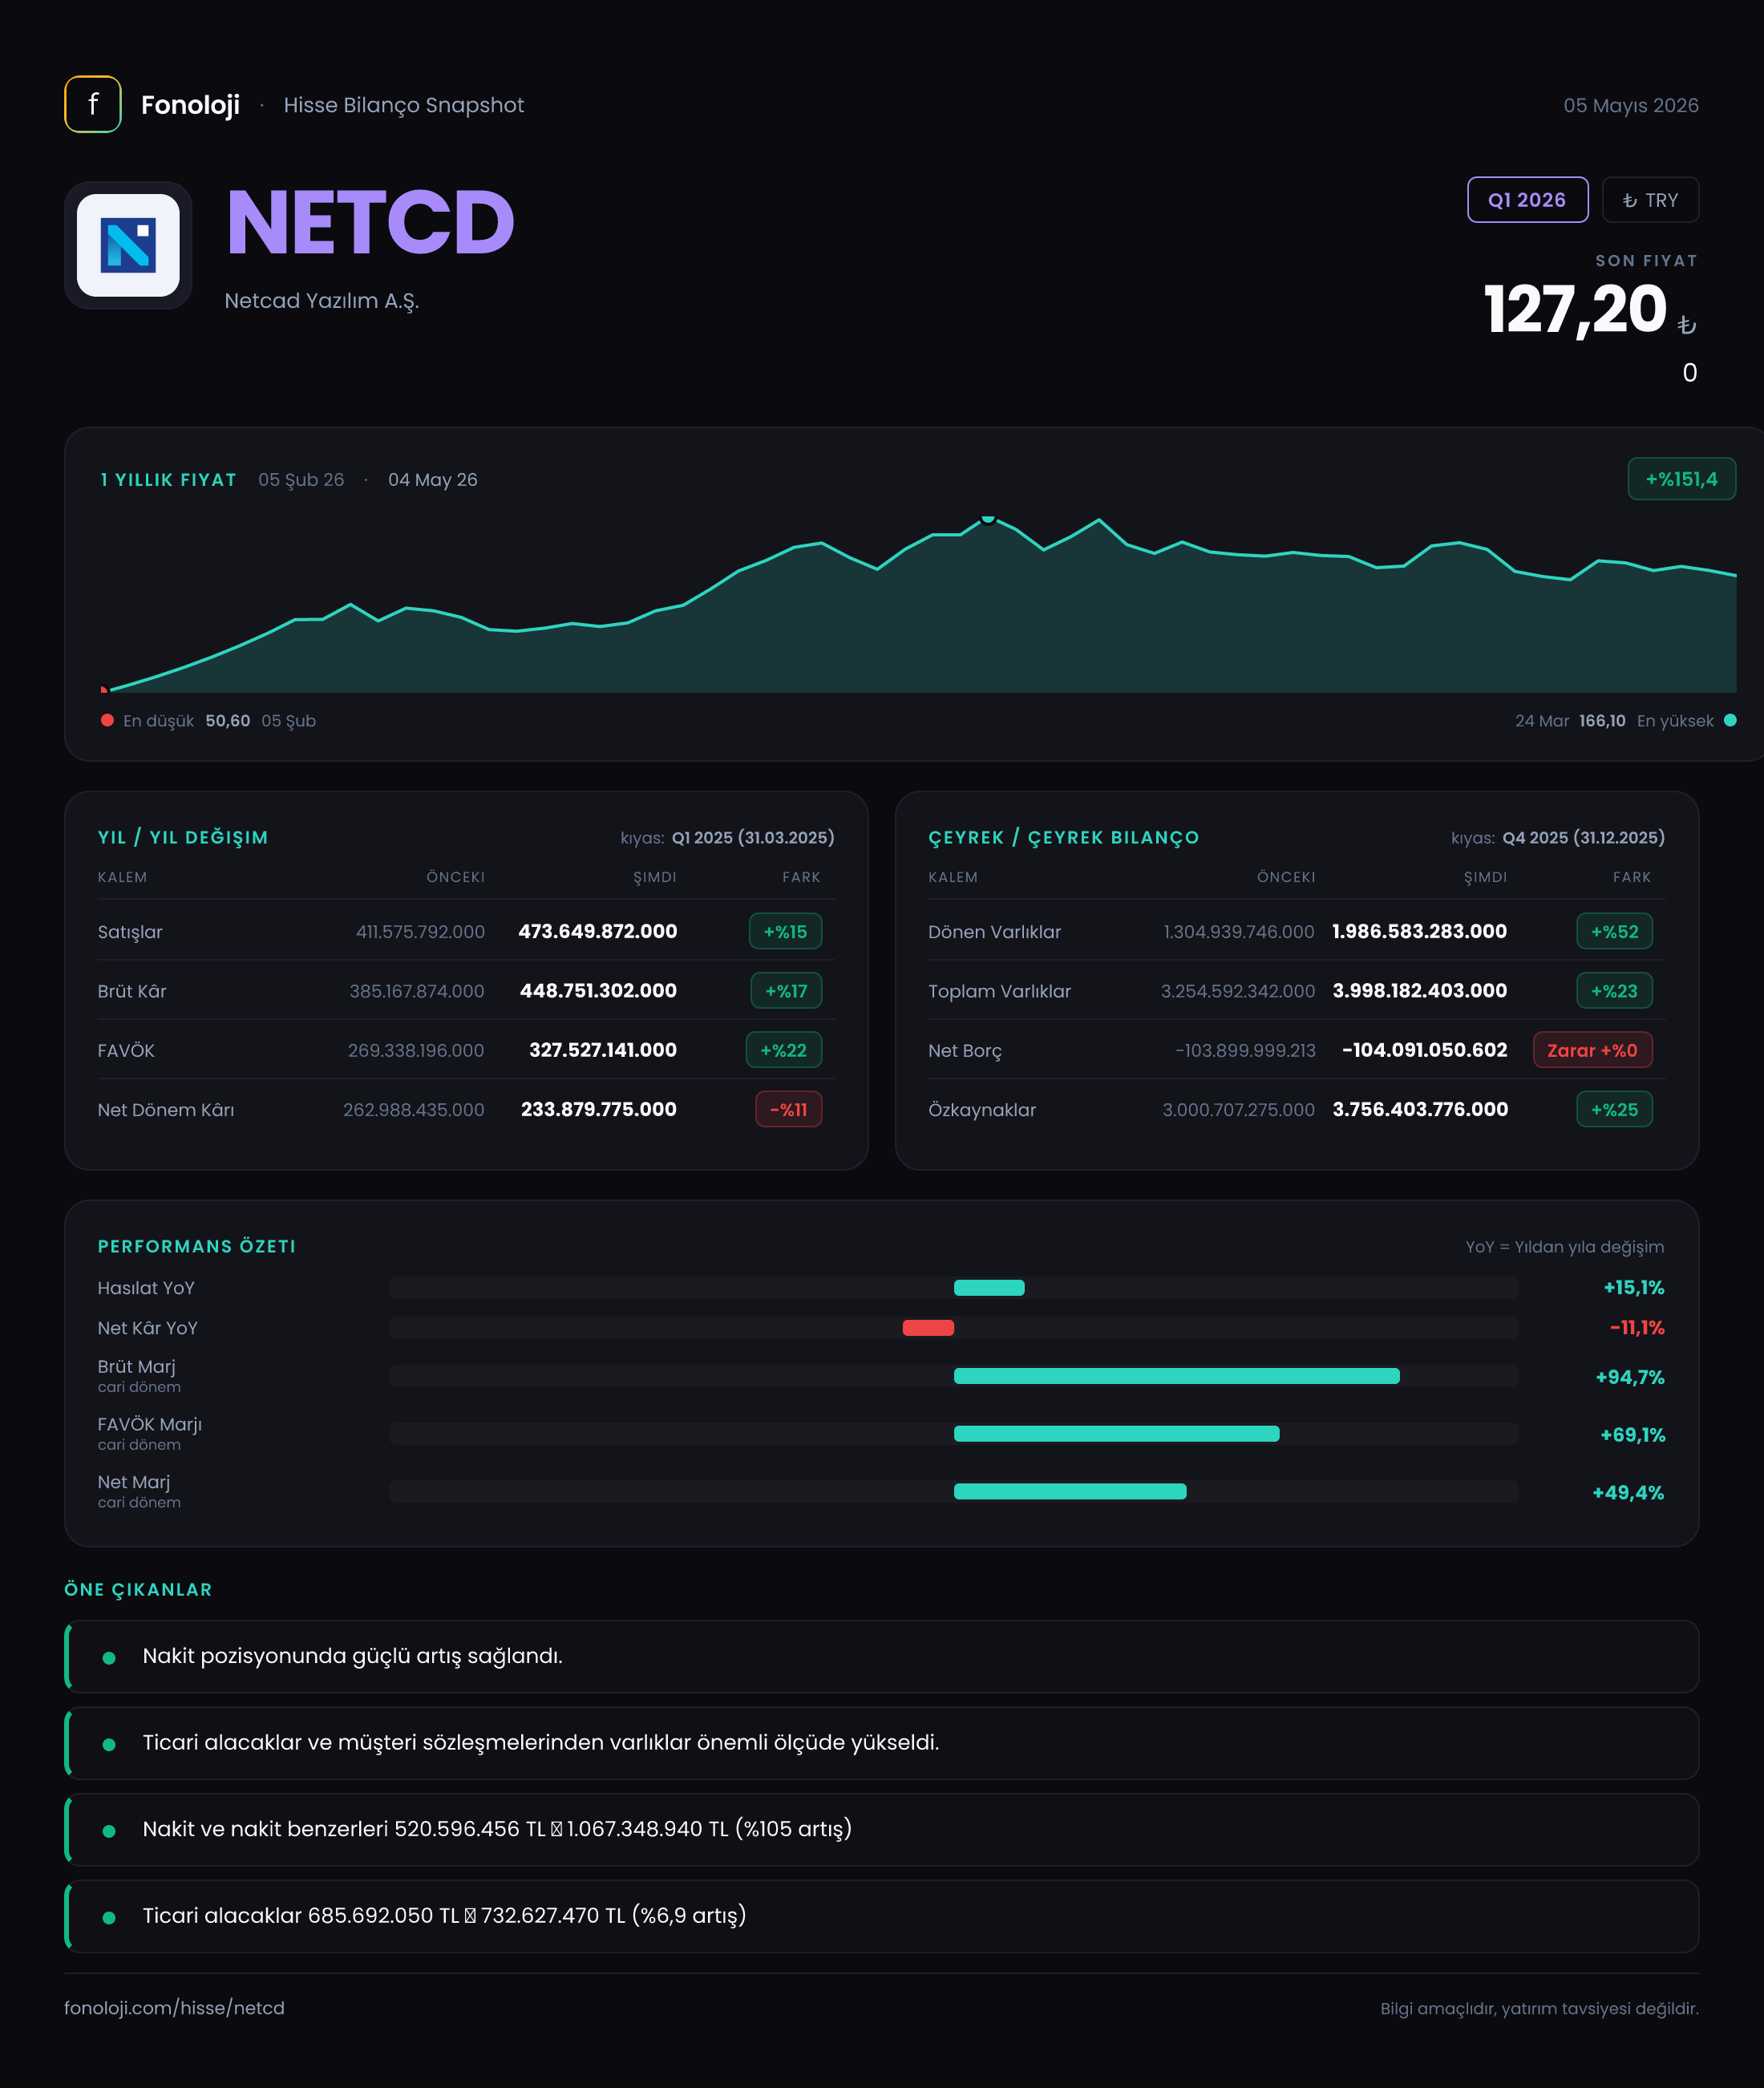Click the peak marker on price chart
The width and height of the screenshot is (1764, 2088).
988,518
